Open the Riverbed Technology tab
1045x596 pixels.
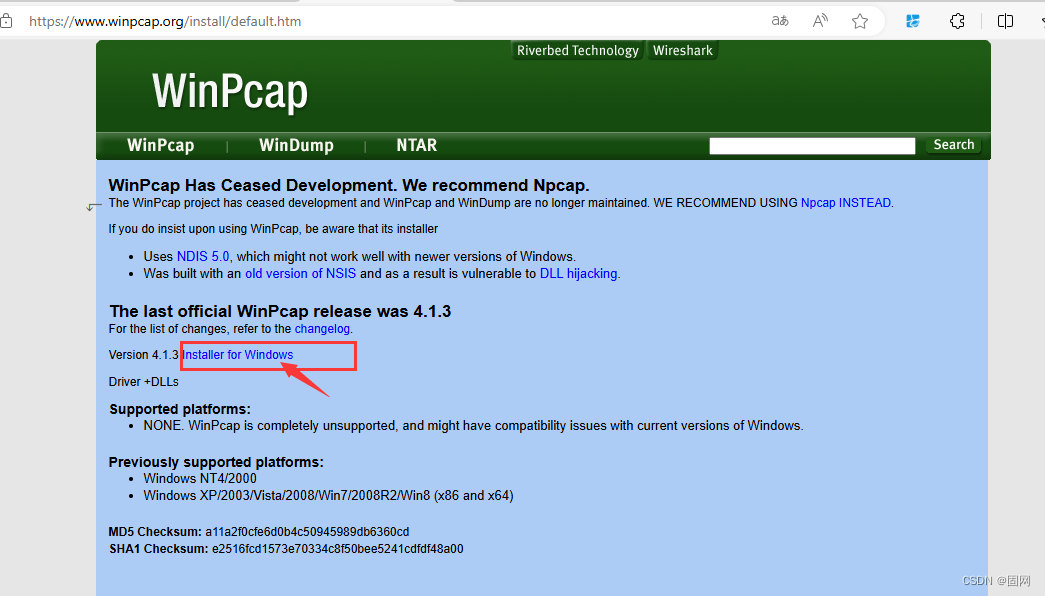577,51
